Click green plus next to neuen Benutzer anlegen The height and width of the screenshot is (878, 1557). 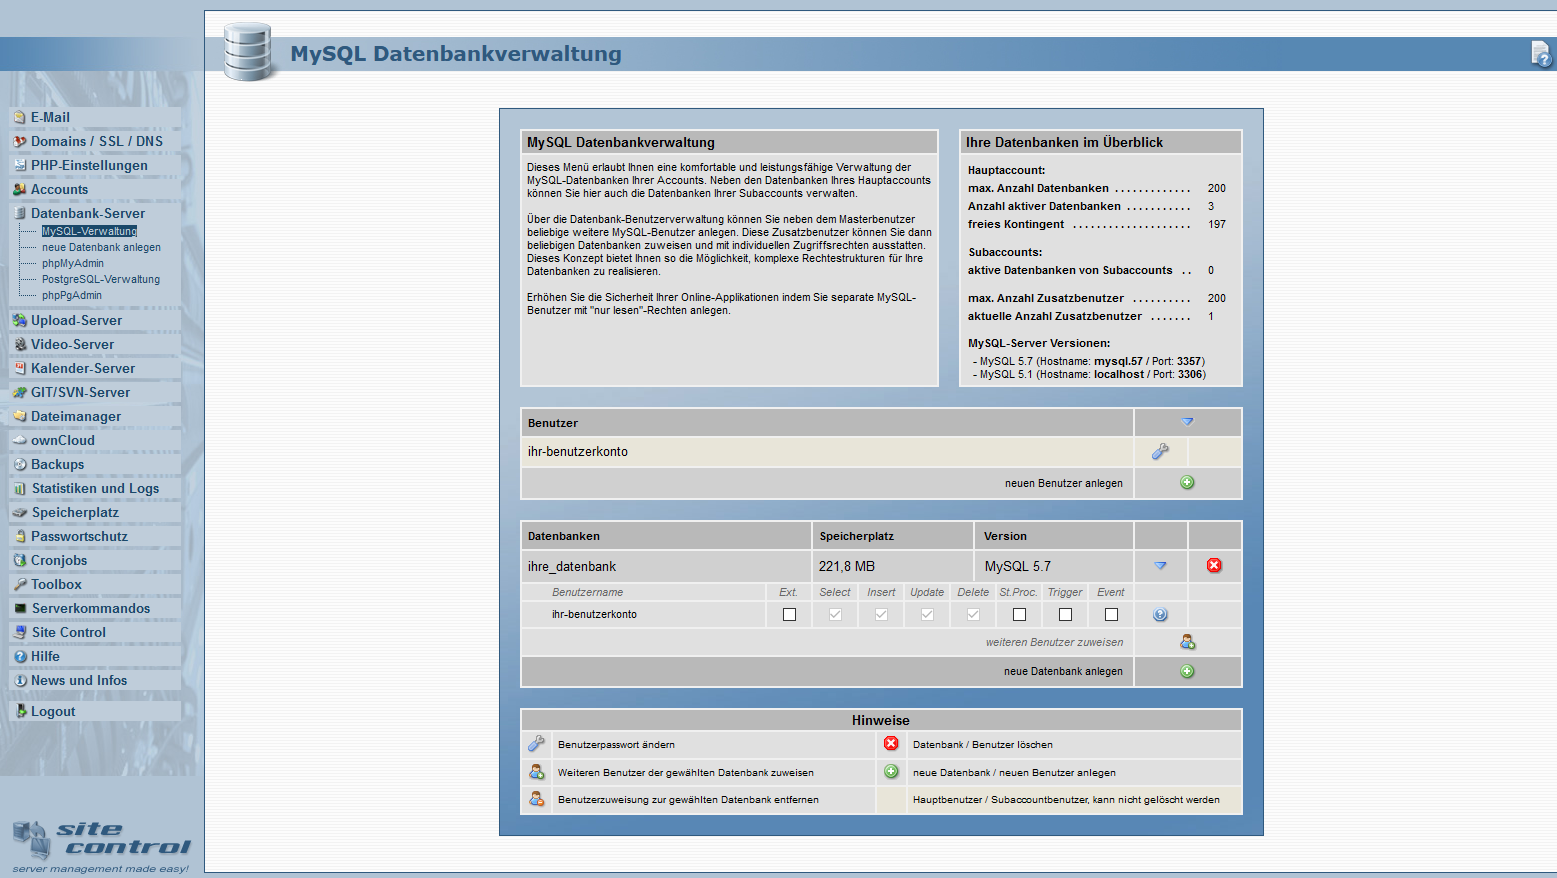click(1187, 482)
